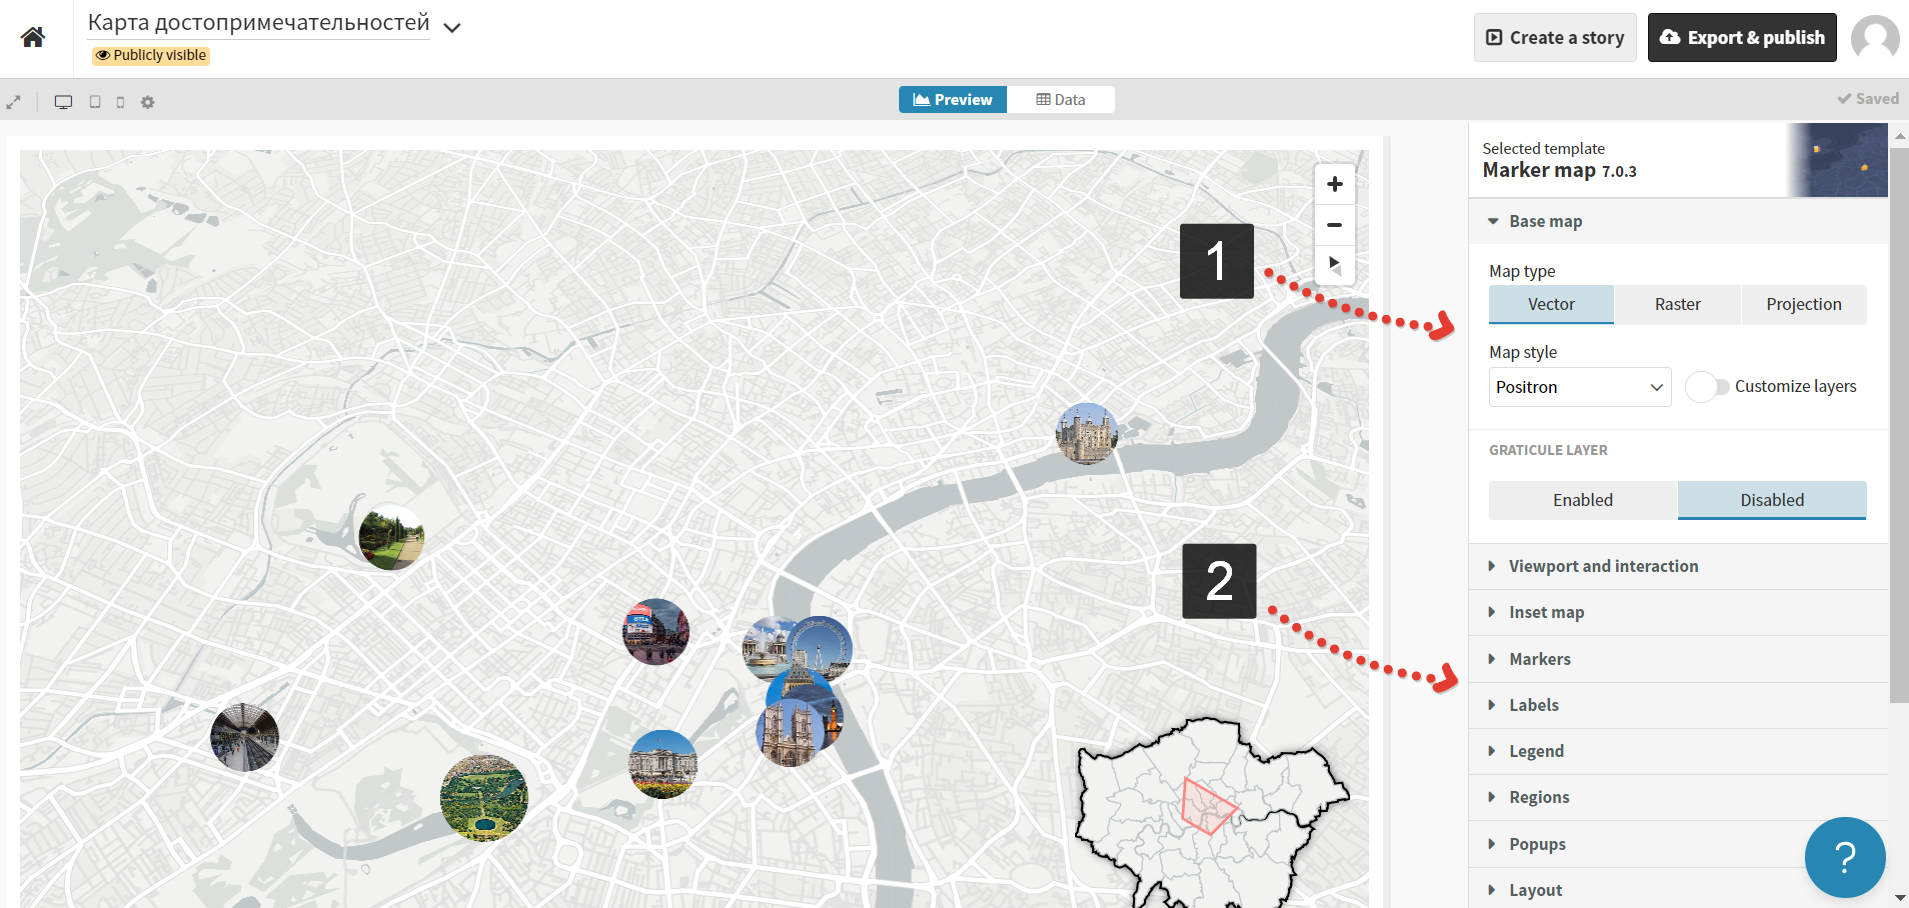Click Export & publish button

(x=1741, y=38)
